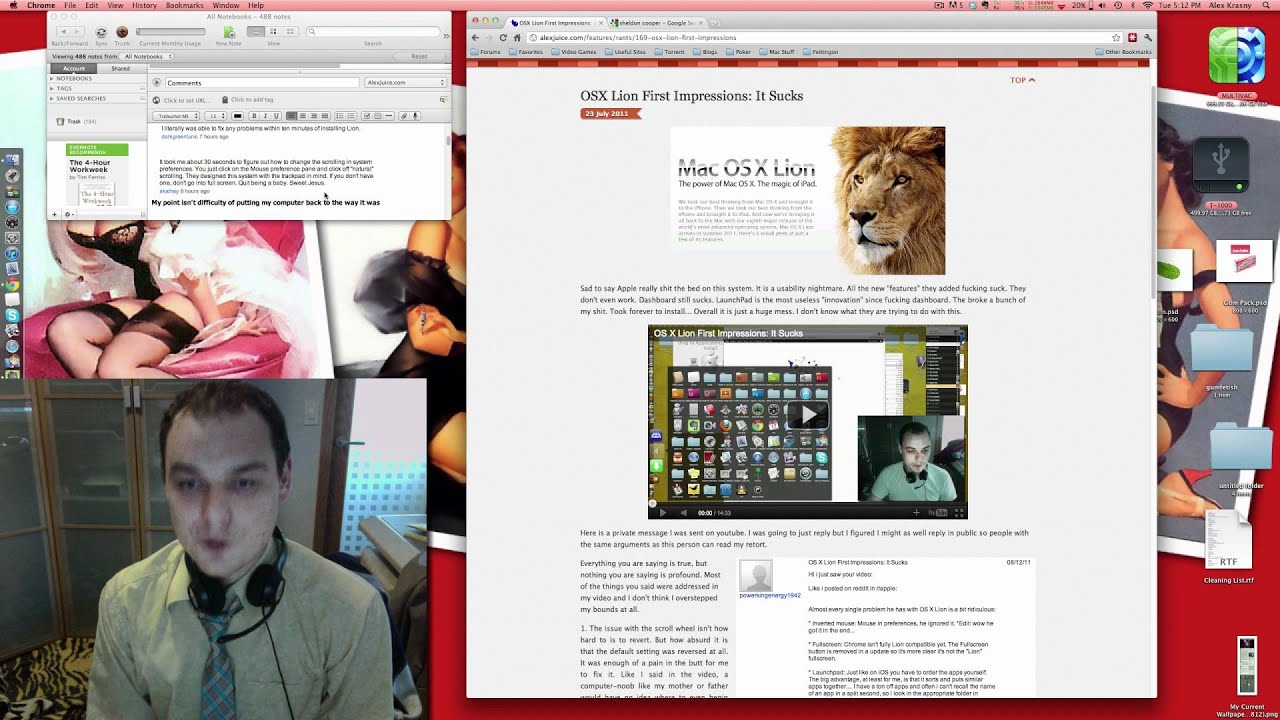Click the Sync icon in Evernote

(x=101, y=32)
